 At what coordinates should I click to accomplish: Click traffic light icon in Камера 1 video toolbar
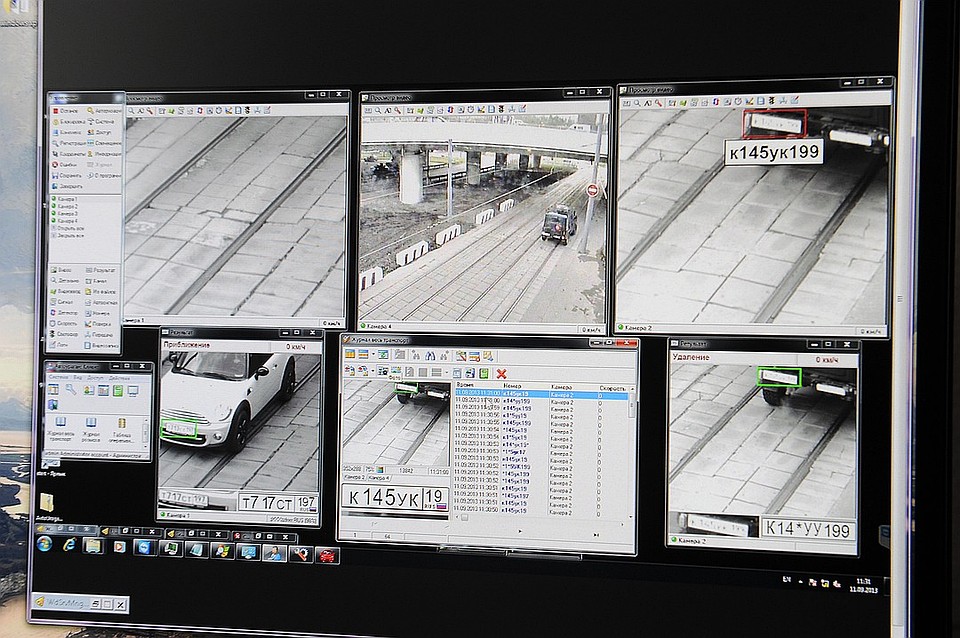coord(247,111)
